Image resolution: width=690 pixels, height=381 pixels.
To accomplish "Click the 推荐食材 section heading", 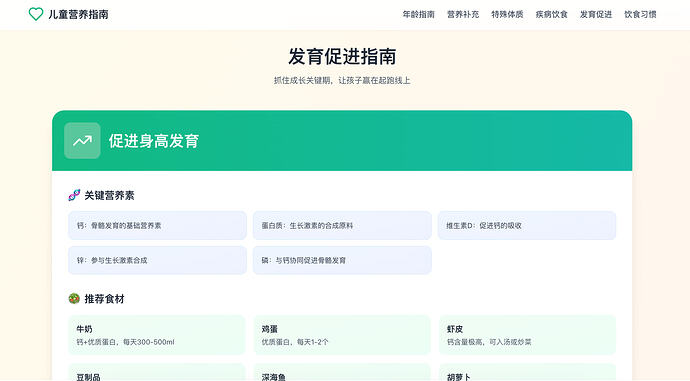I will pyautogui.click(x=104, y=299).
